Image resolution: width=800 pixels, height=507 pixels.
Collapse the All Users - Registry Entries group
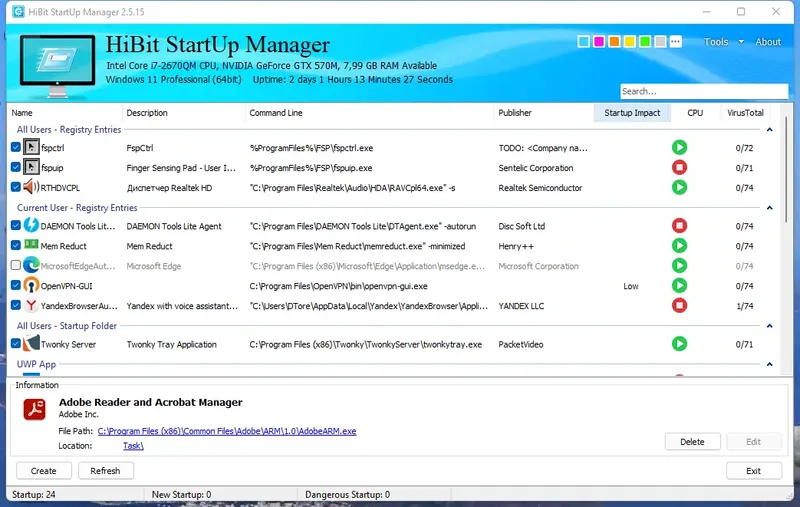[x=769, y=130]
